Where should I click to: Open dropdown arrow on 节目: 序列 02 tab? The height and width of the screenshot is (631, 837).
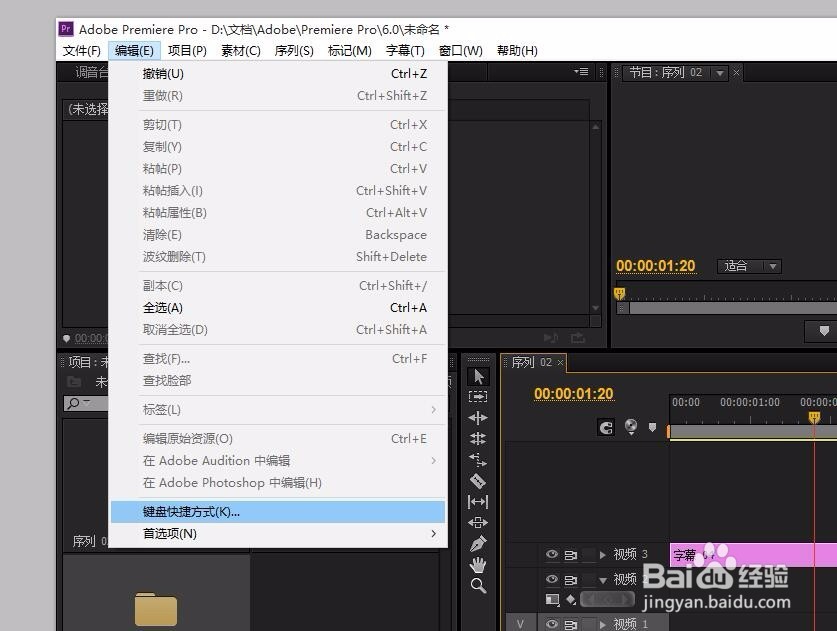[x=720, y=73]
